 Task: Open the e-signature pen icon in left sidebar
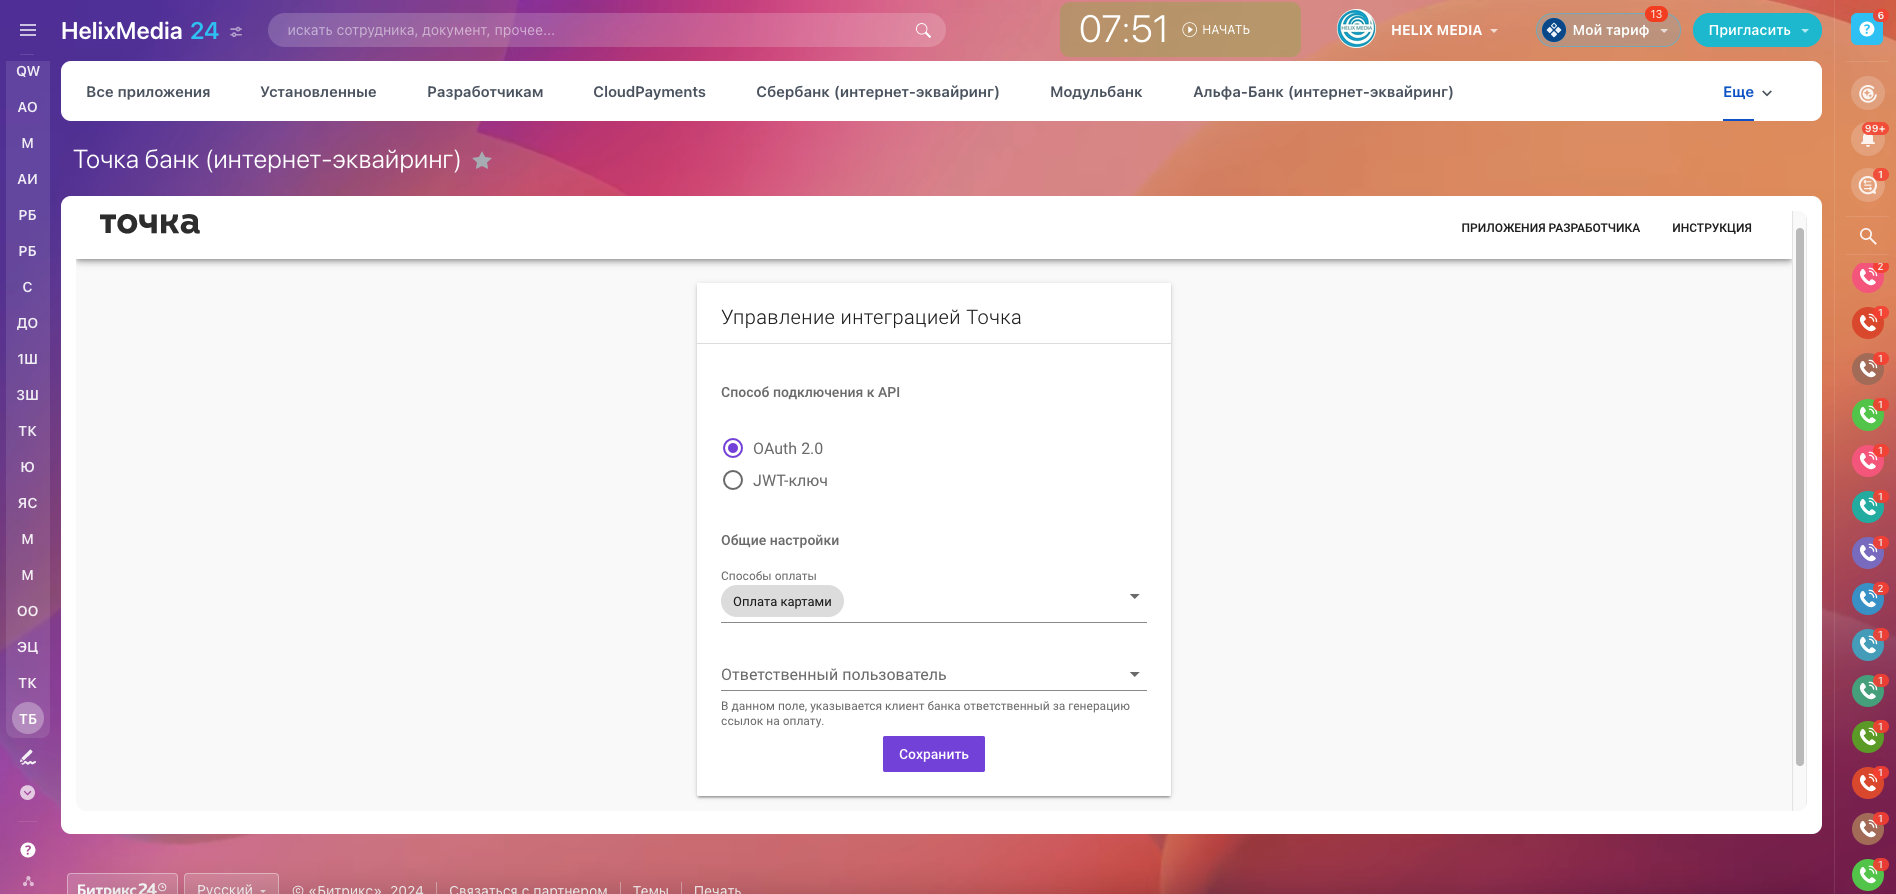[x=28, y=757]
